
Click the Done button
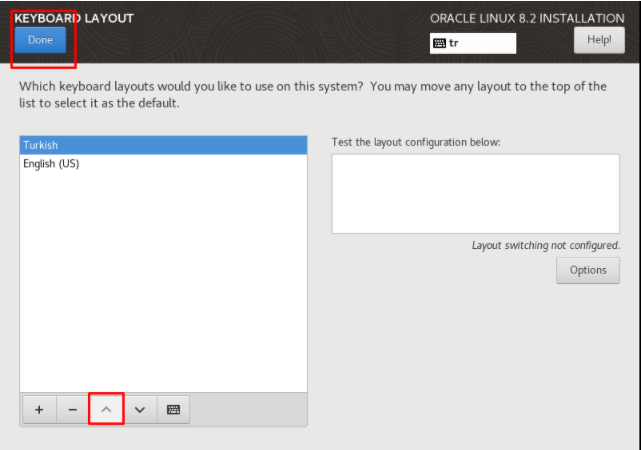[40, 40]
